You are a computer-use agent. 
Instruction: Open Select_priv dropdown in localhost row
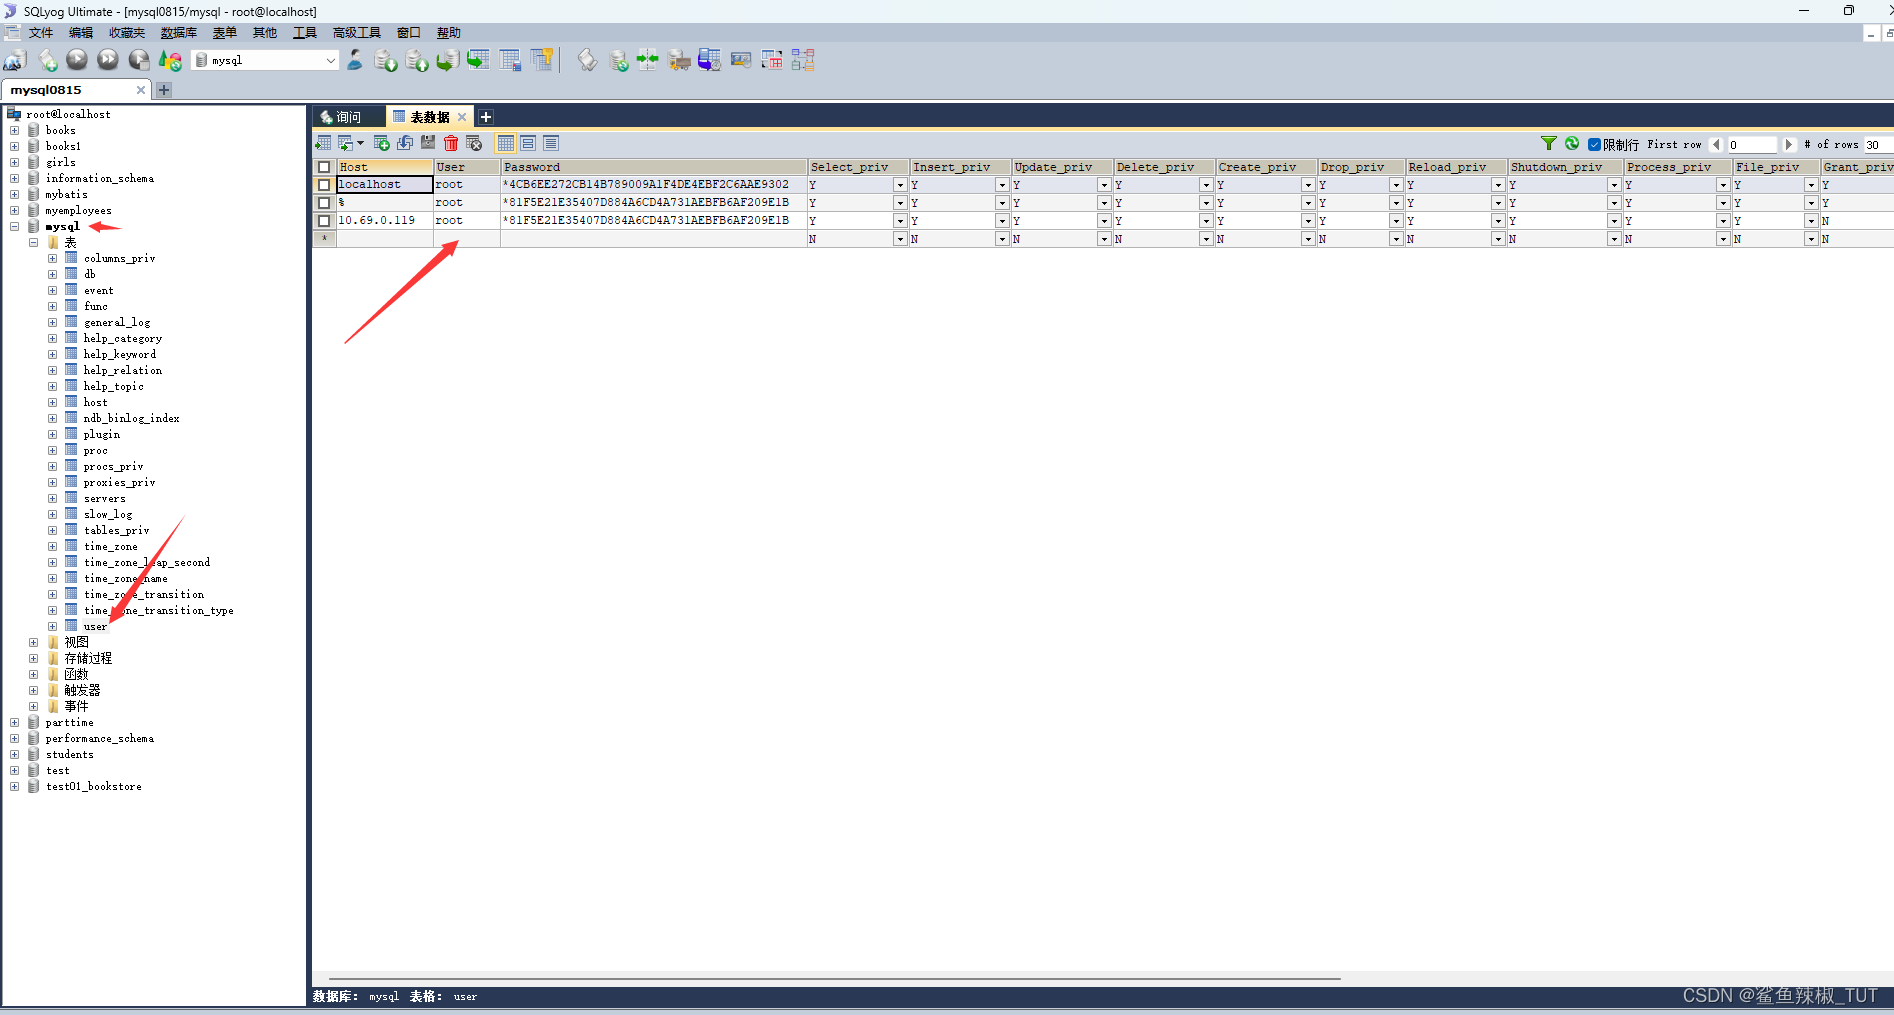point(900,185)
